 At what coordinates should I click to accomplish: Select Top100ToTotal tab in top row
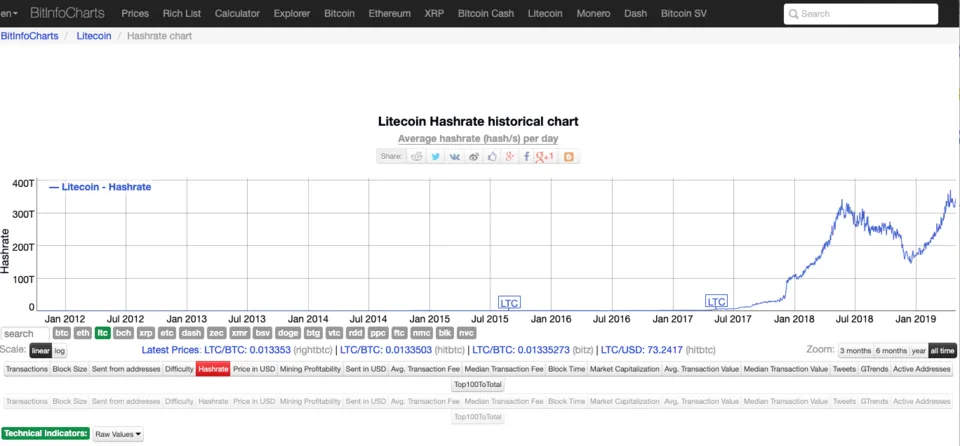click(x=478, y=385)
